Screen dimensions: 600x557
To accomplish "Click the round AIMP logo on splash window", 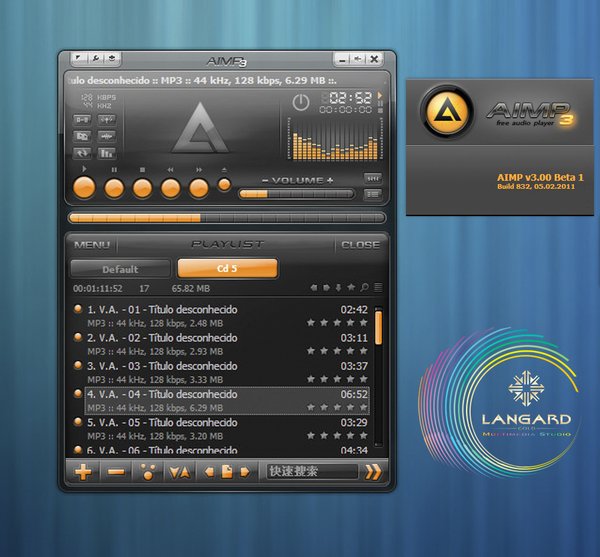I will (x=447, y=112).
